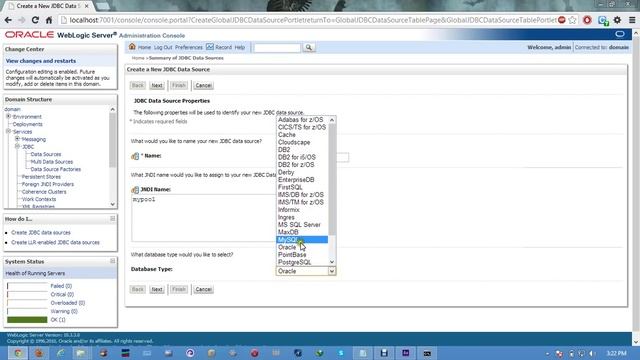Select DB2 in database list
This screenshot has height=360, width=640.
pyautogui.click(x=302, y=150)
